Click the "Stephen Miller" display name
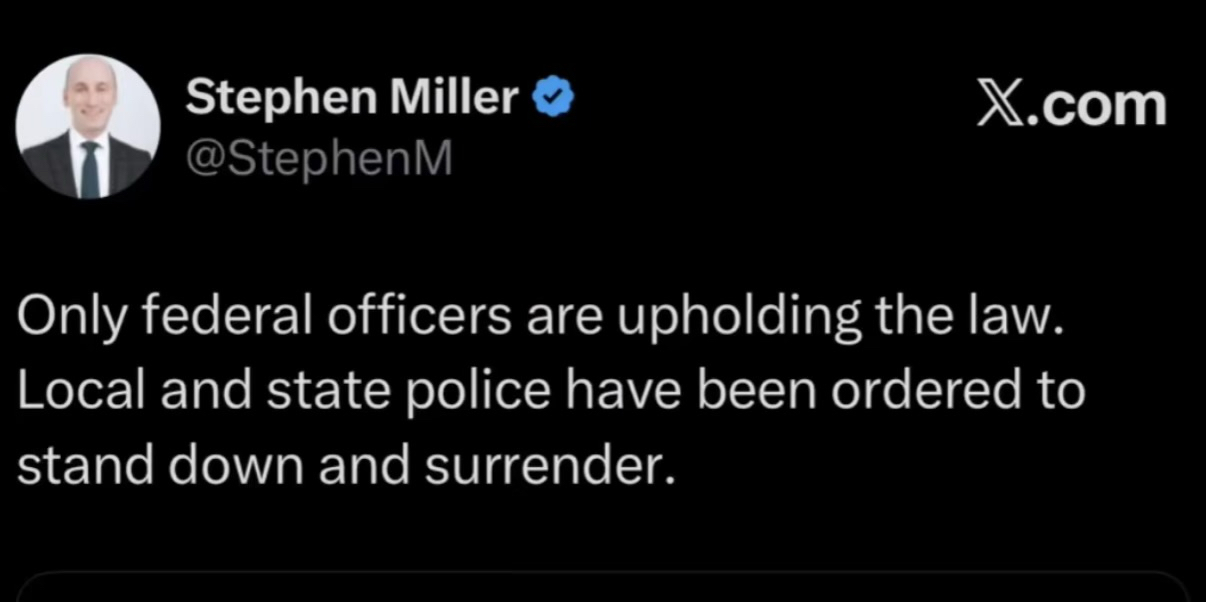 [x=353, y=97]
